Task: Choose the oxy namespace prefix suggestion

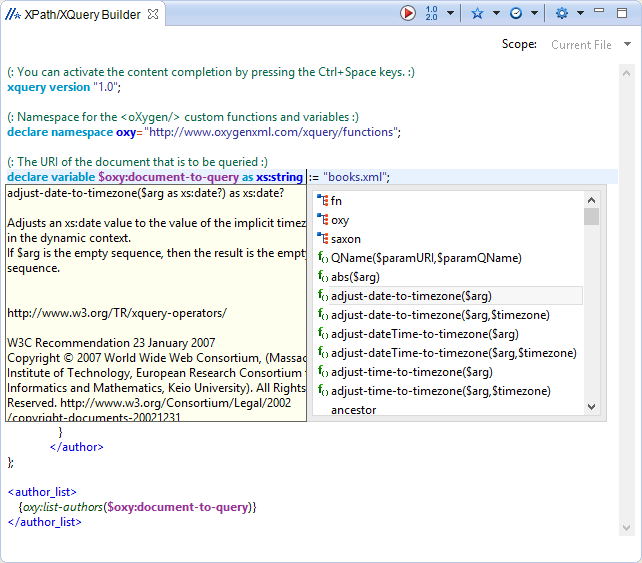Action: coord(340,220)
